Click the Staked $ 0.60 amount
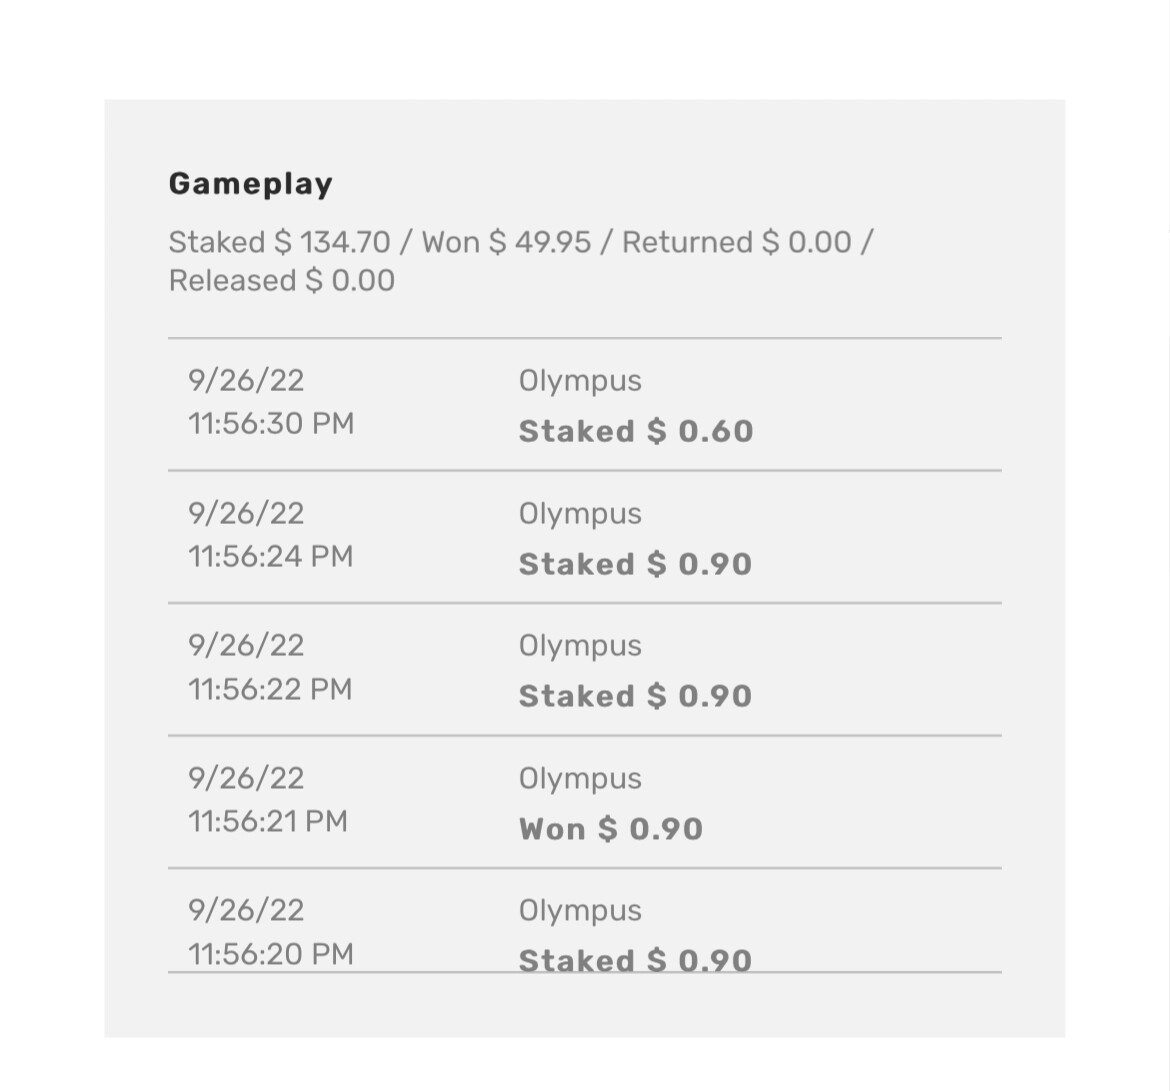The image size is (1170, 1091). pyautogui.click(x=636, y=431)
